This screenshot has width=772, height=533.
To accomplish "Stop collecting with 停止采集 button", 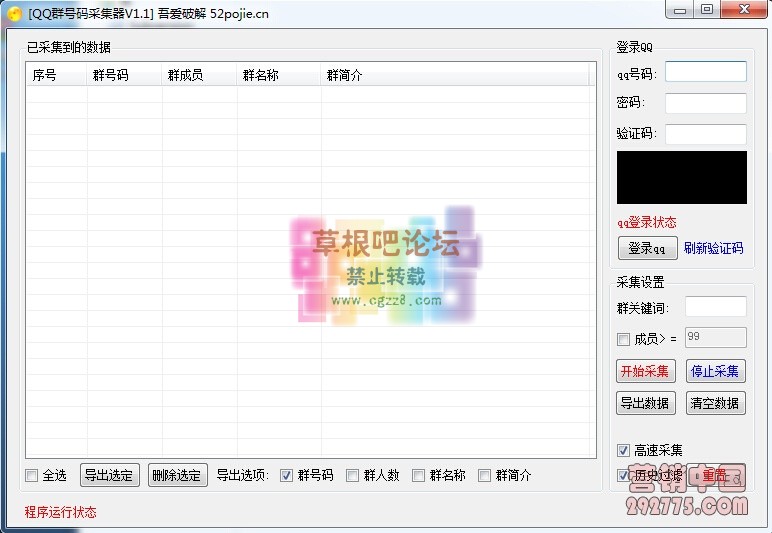I will (716, 371).
